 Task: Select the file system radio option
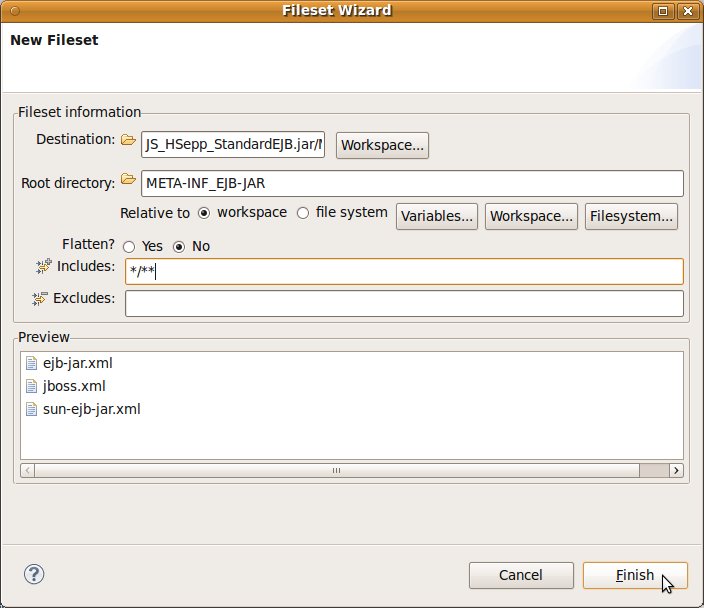click(303, 213)
